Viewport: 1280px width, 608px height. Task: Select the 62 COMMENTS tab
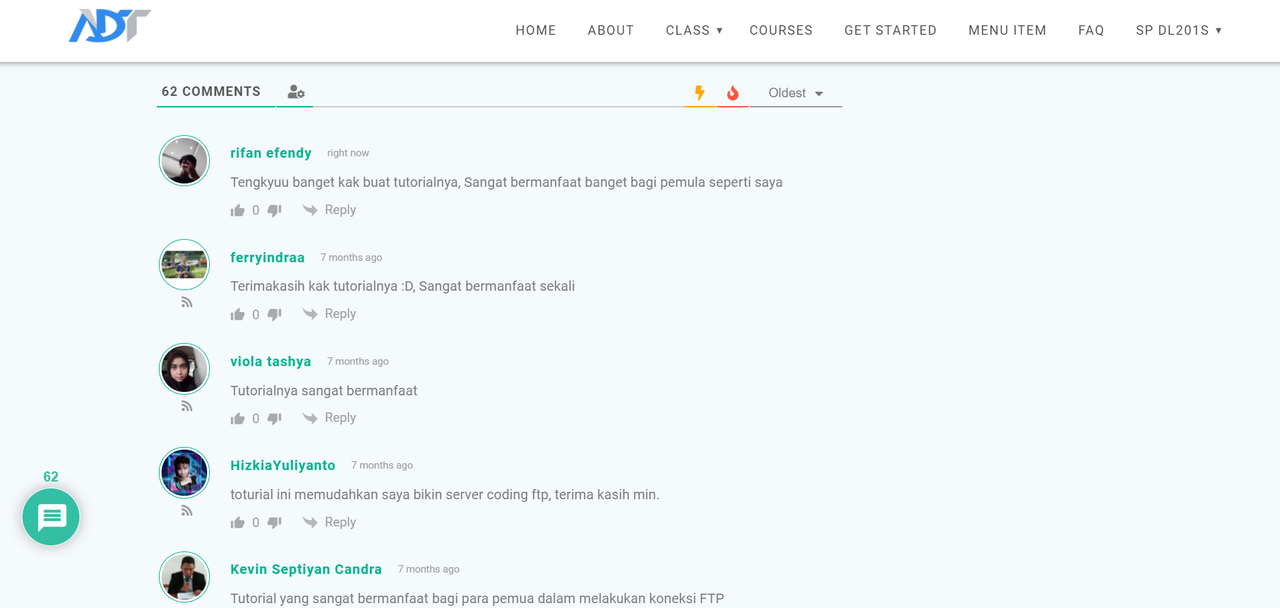[x=211, y=91]
